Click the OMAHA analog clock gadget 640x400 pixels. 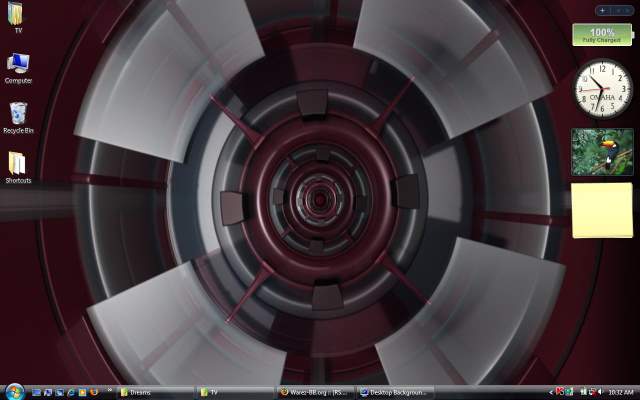pos(603,89)
